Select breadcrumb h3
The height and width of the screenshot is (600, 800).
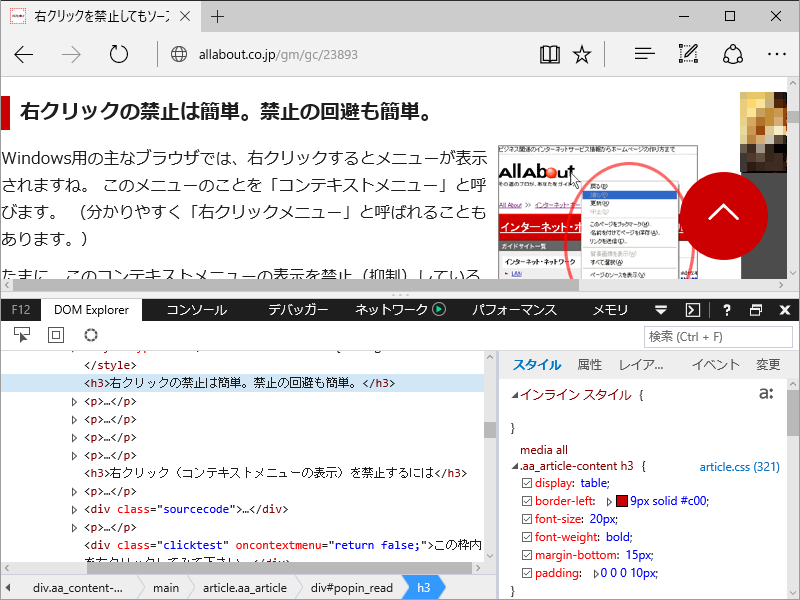(x=423, y=588)
